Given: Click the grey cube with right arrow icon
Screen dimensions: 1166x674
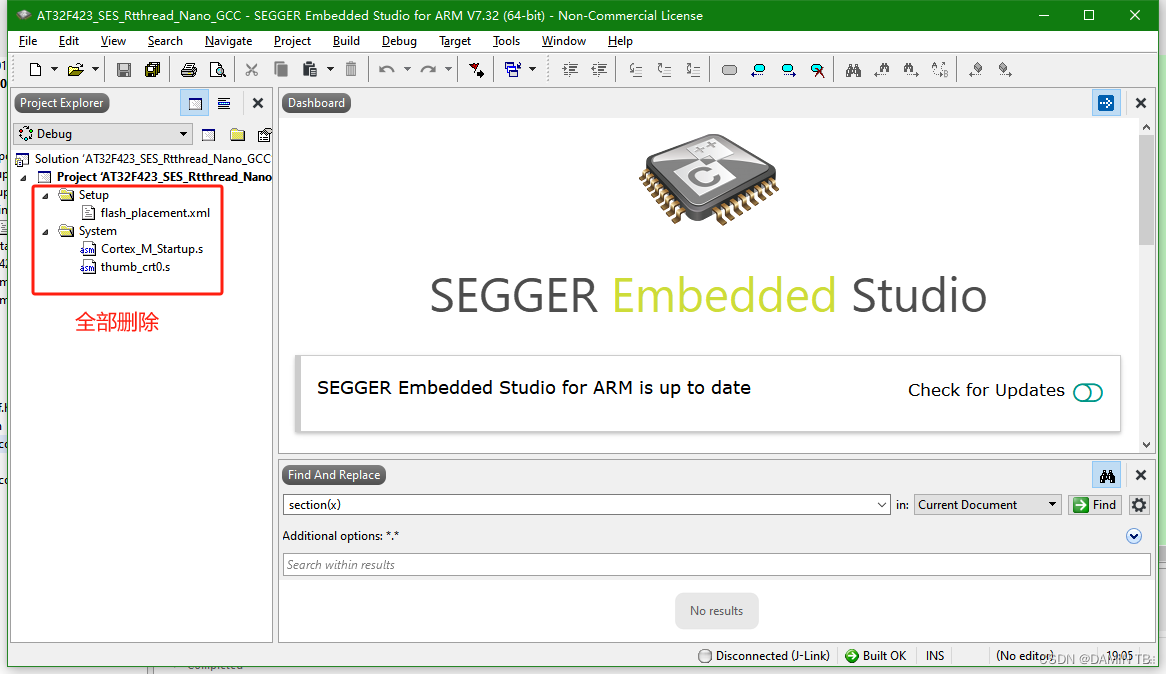Looking at the screenshot, I should point(1005,70).
